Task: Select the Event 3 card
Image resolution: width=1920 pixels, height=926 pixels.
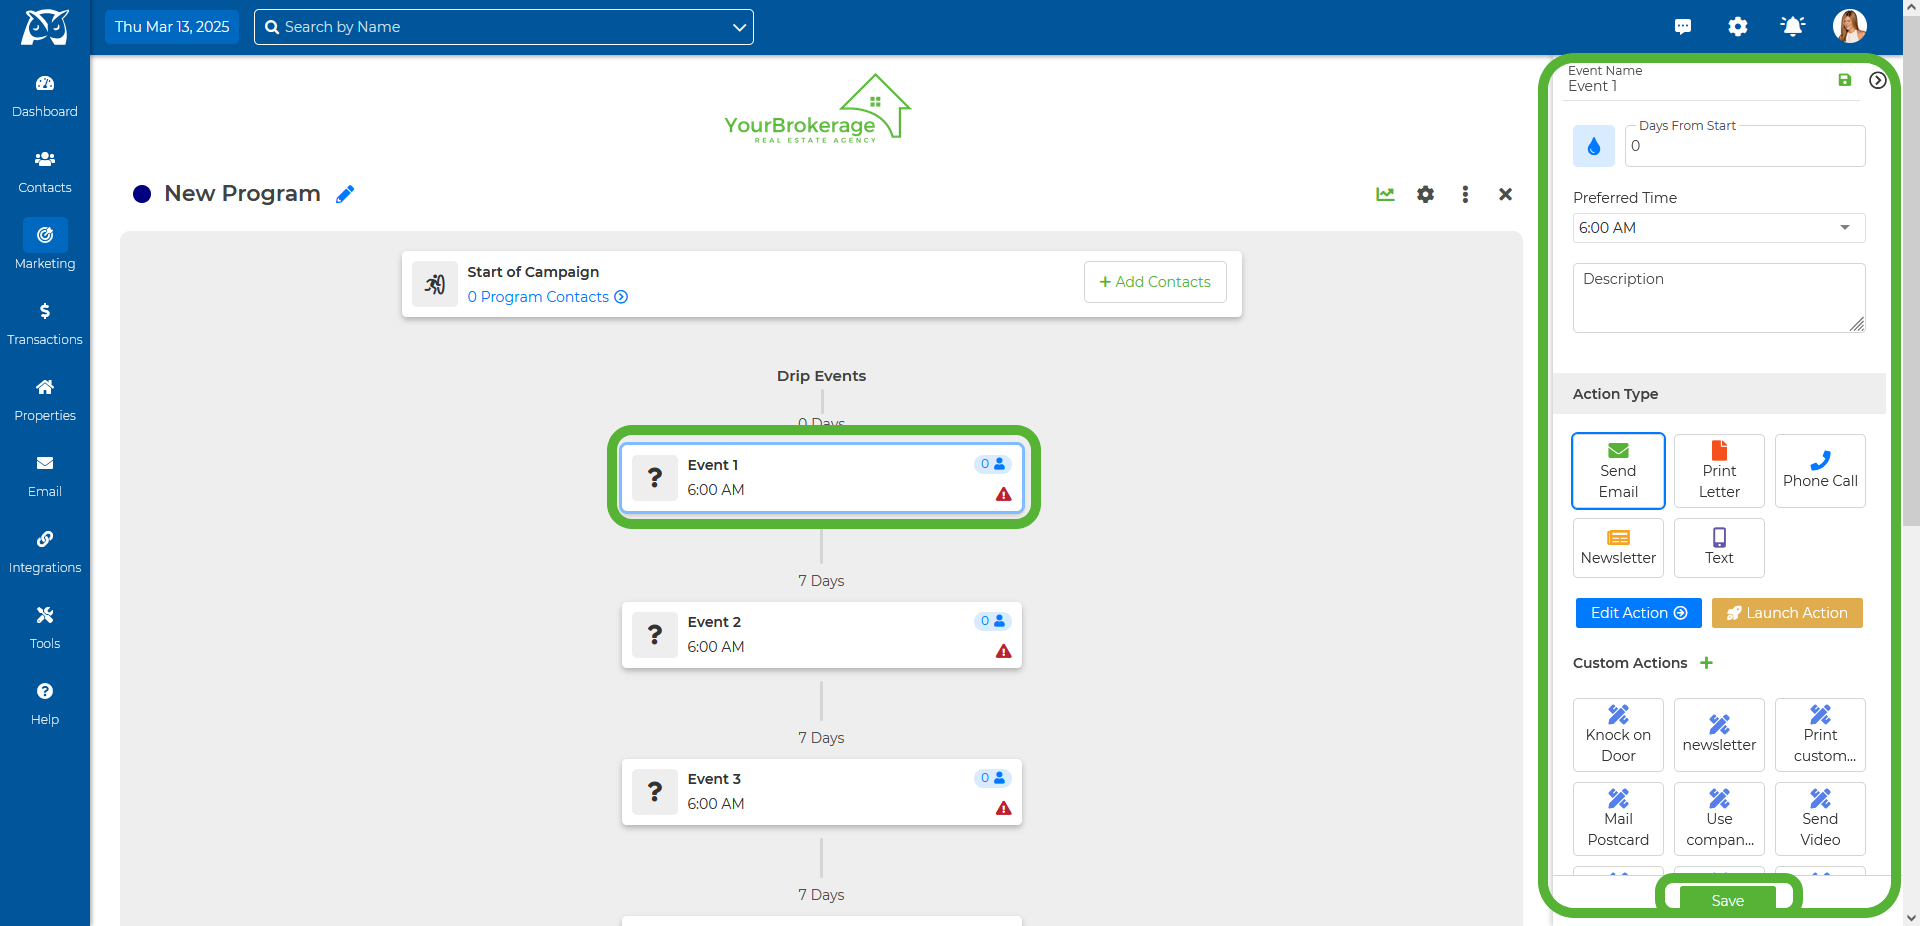Action: tap(822, 792)
